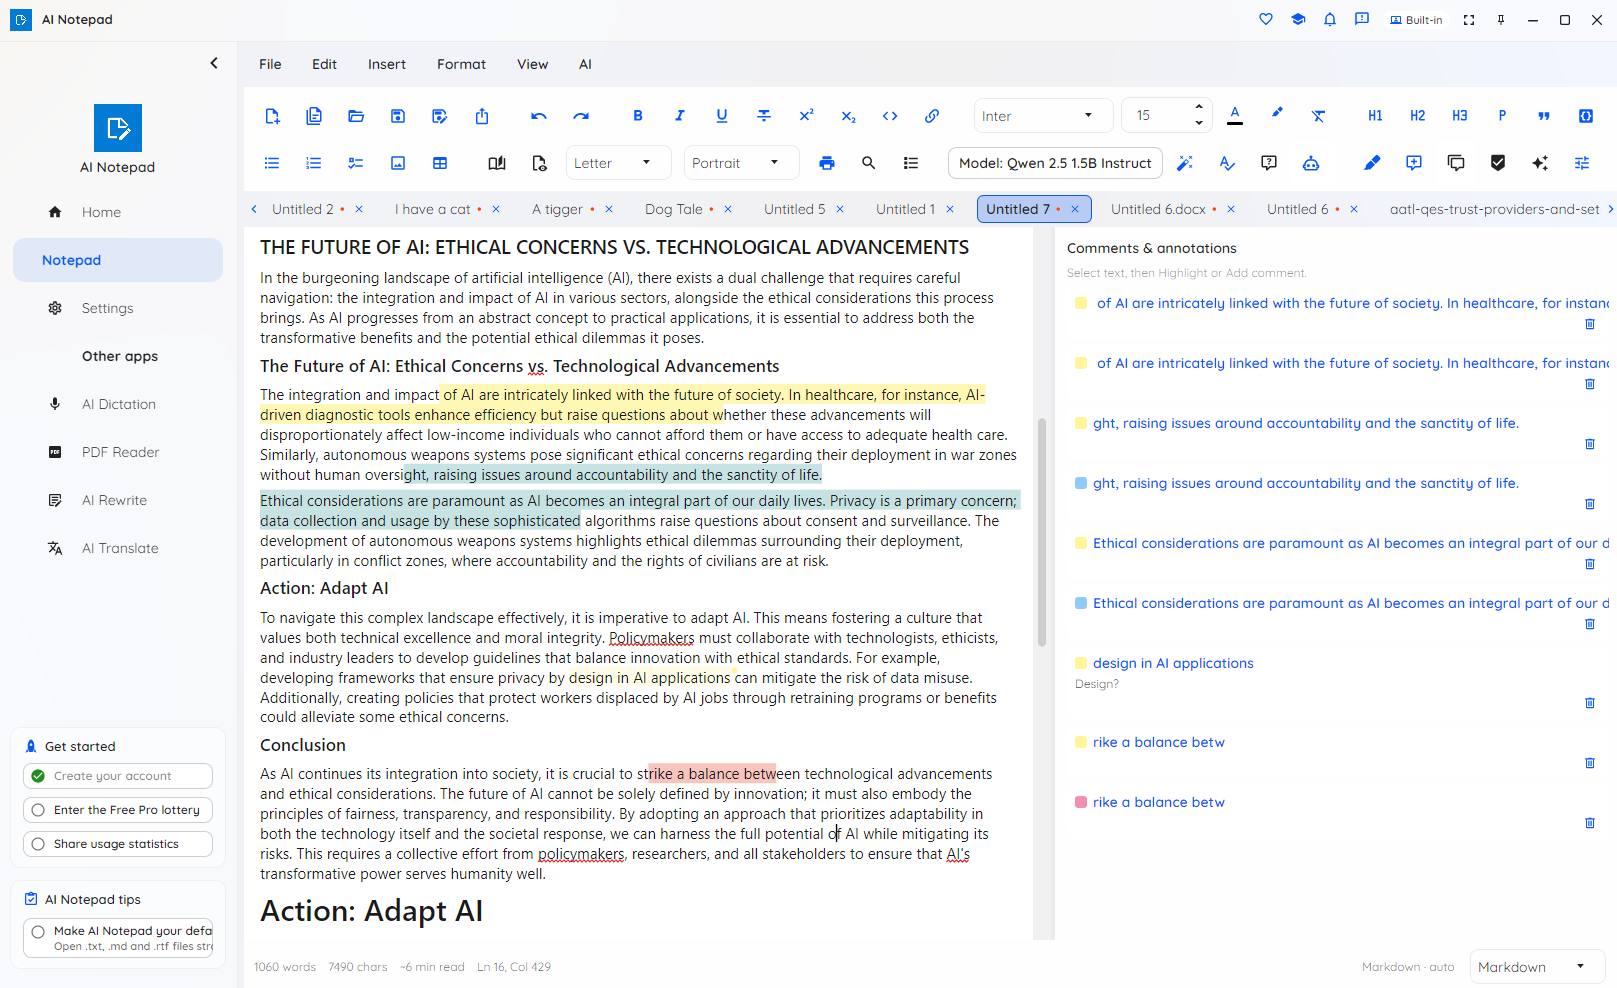Collapse the left sidebar with the chevron
1617x988 pixels.
214,63
